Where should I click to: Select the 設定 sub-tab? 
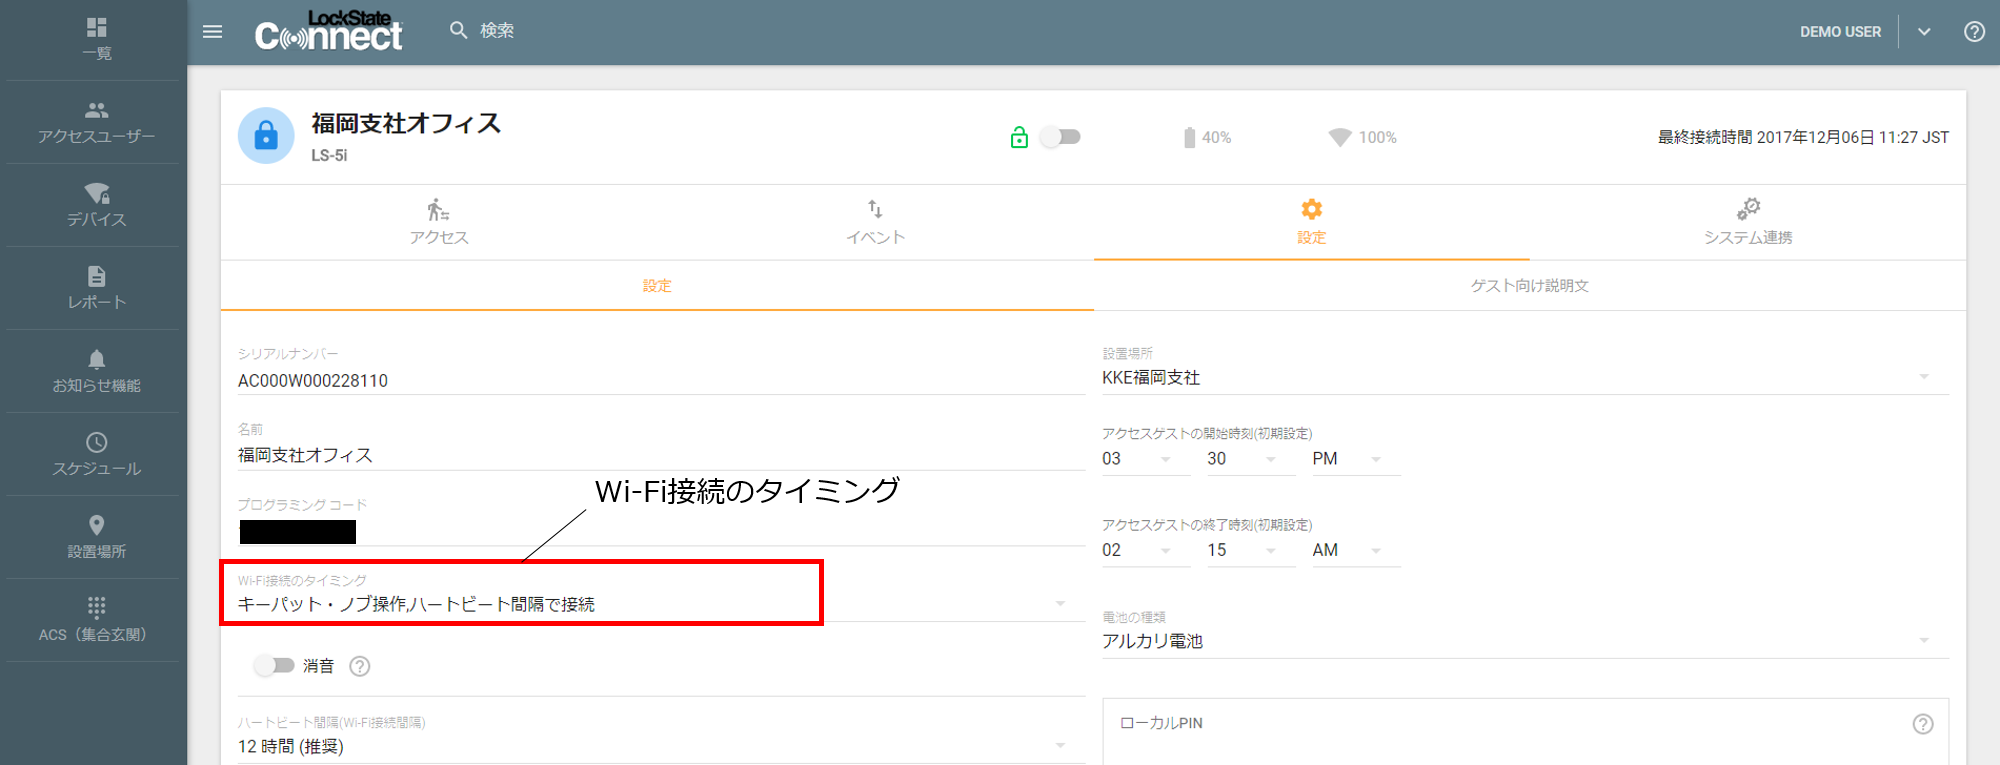click(x=657, y=286)
